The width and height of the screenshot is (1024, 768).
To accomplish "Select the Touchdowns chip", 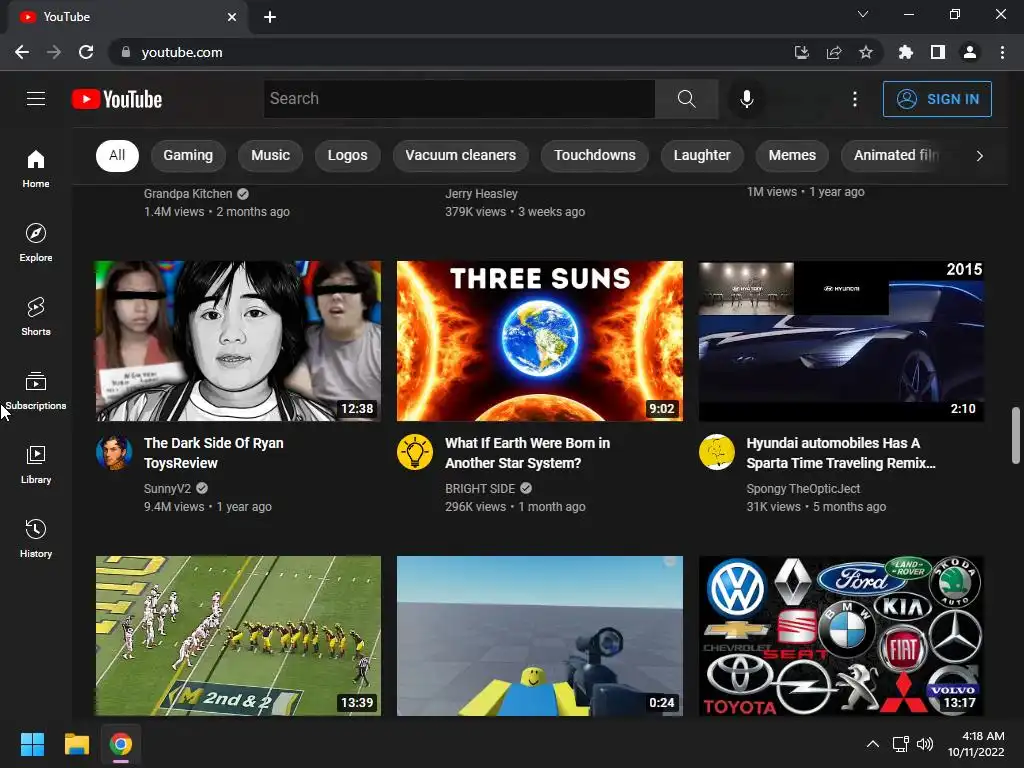I will (595, 155).
